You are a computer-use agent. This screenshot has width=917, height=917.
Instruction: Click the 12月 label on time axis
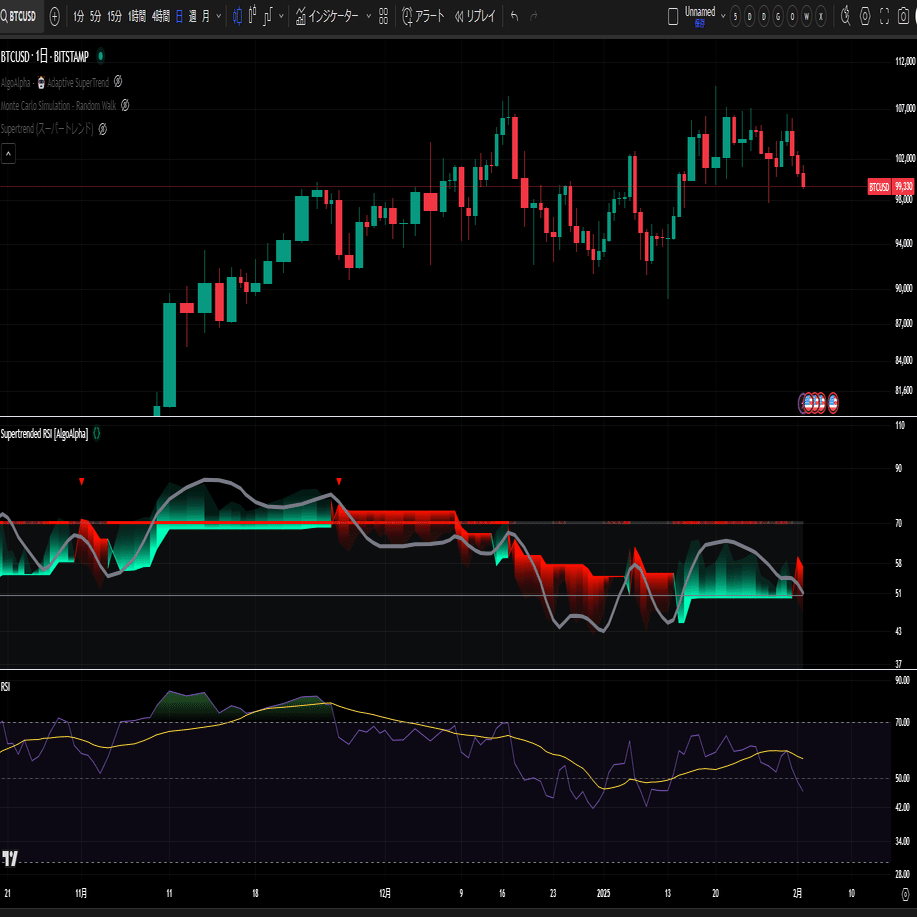385,893
